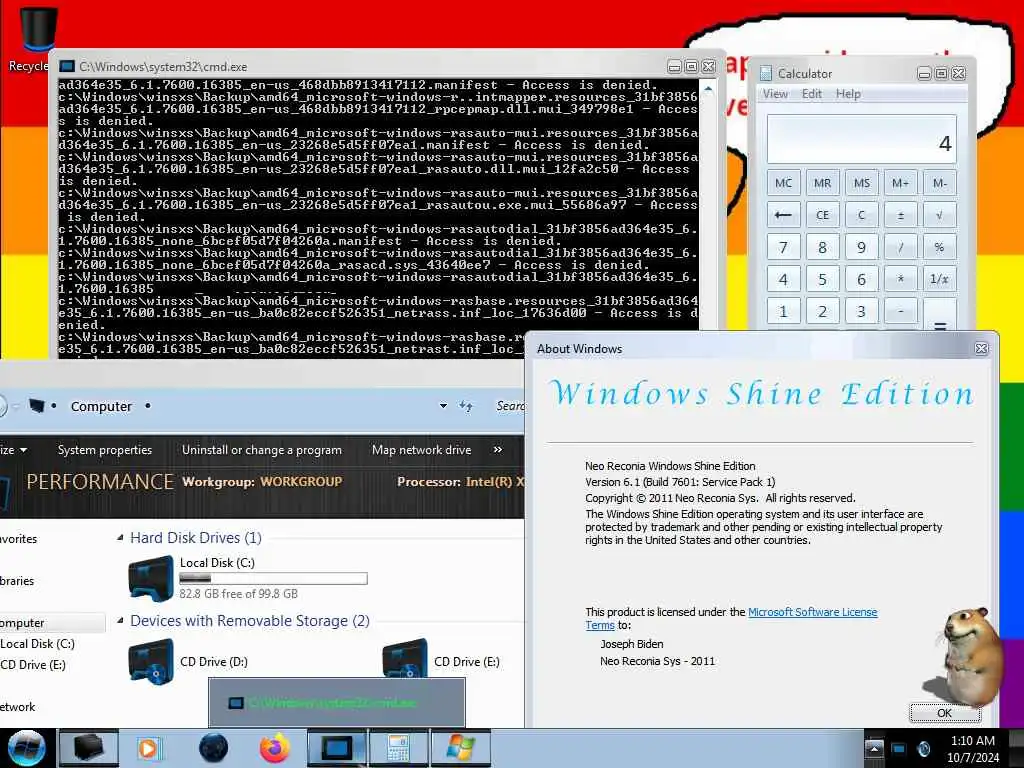Open the CD Drive (D:) icon
Image resolution: width=1024 pixels, height=768 pixels.
click(151, 662)
